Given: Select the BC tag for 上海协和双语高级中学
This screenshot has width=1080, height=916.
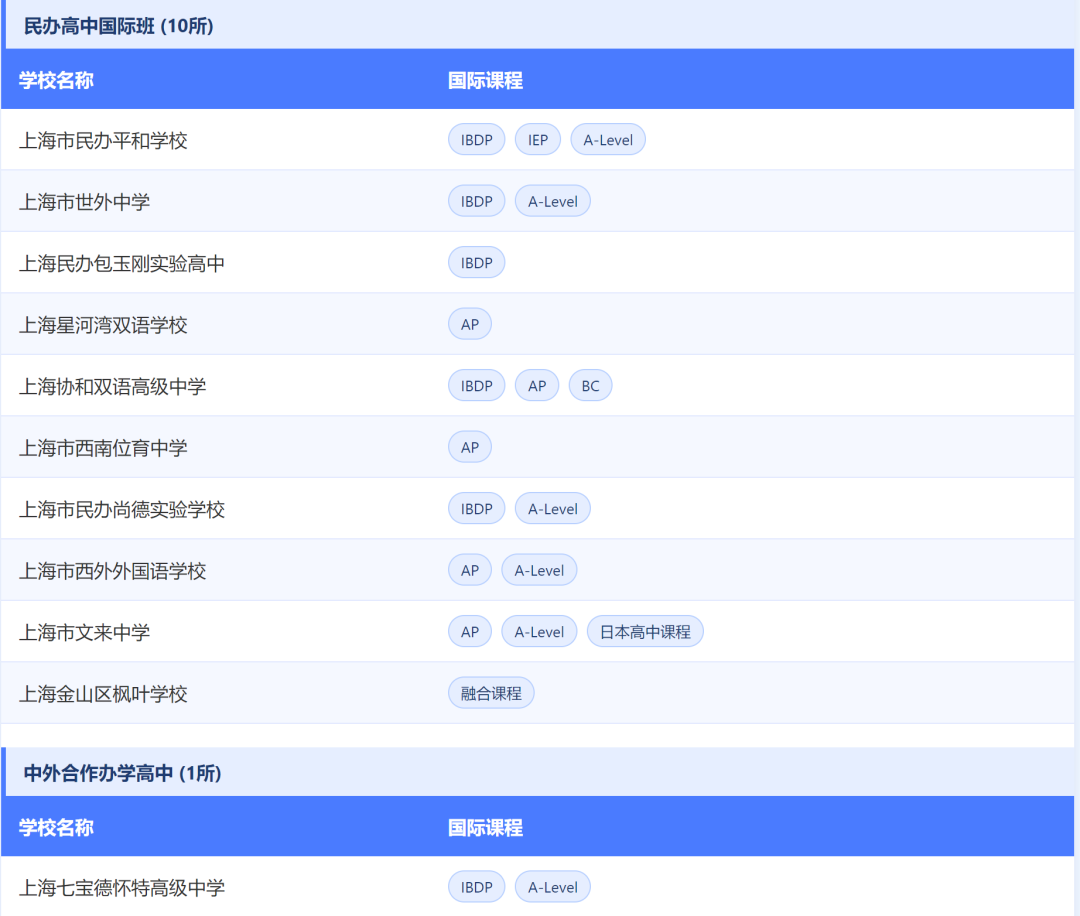Looking at the screenshot, I should click(x=590, y=385).
